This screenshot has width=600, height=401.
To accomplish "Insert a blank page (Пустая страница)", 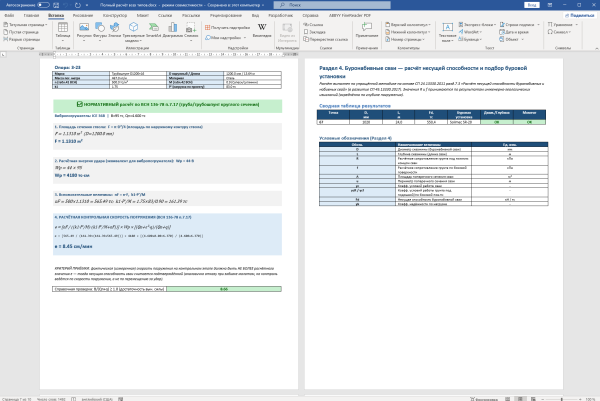I will [21, 32].
